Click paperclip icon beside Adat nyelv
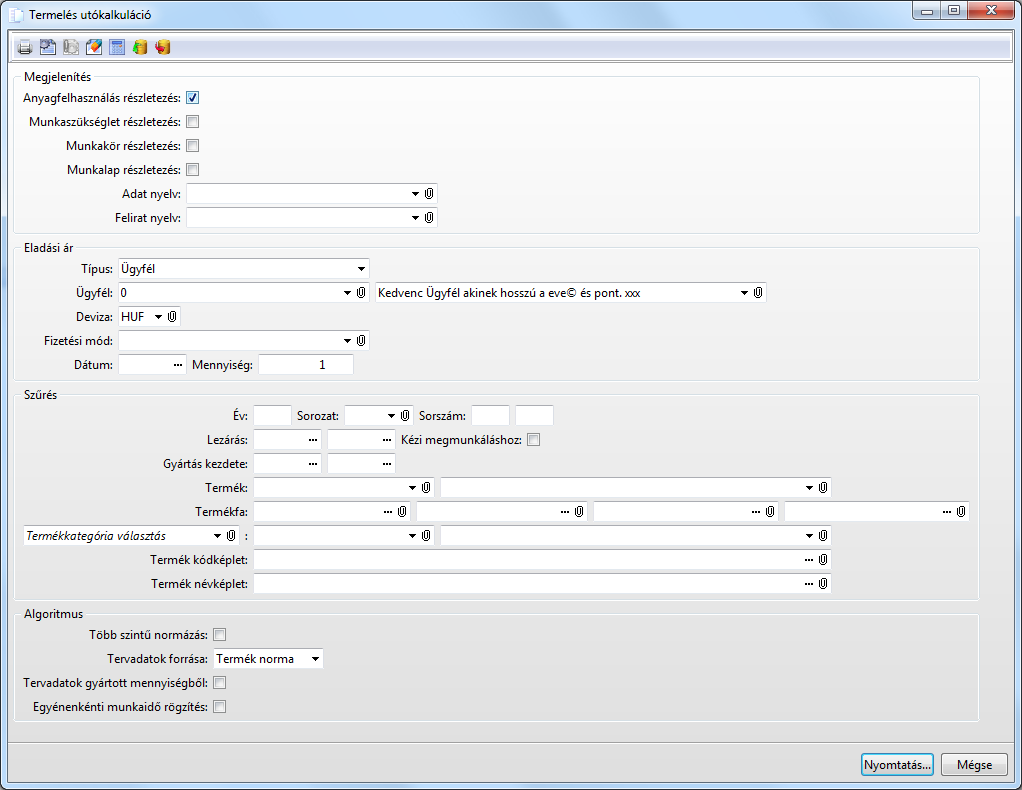The image size is (1022, 790). coord(429,194)
